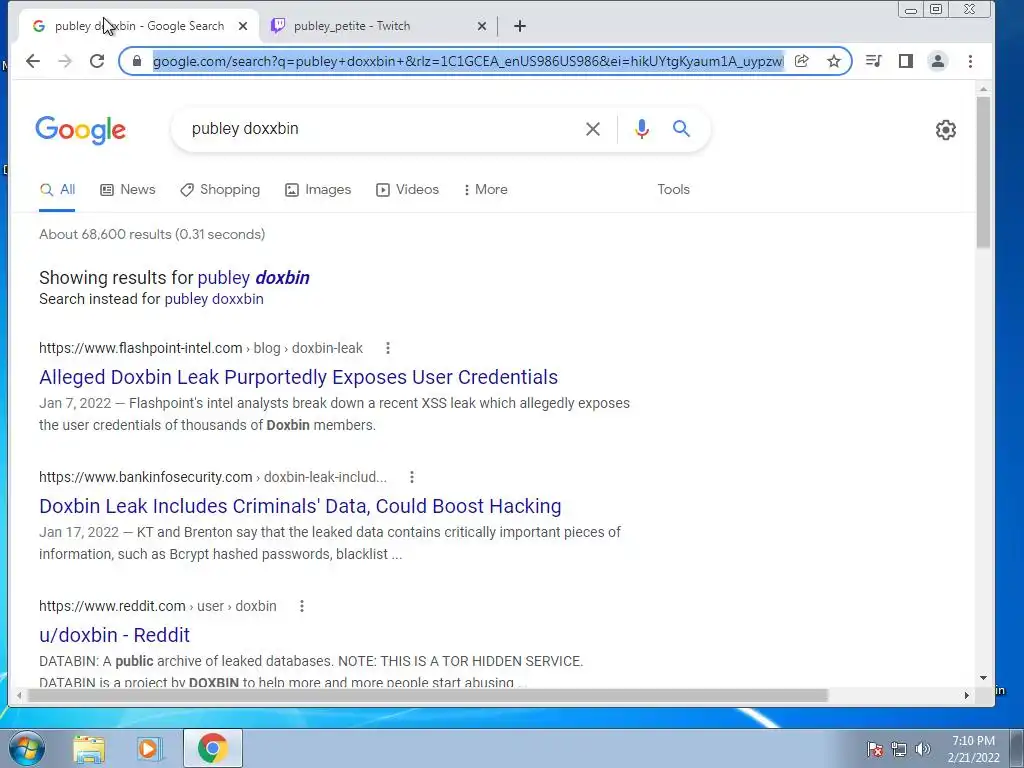The image size is (1024, 768).
Task: Select the Google Search browser tab
Action: (x=138, y=26)
